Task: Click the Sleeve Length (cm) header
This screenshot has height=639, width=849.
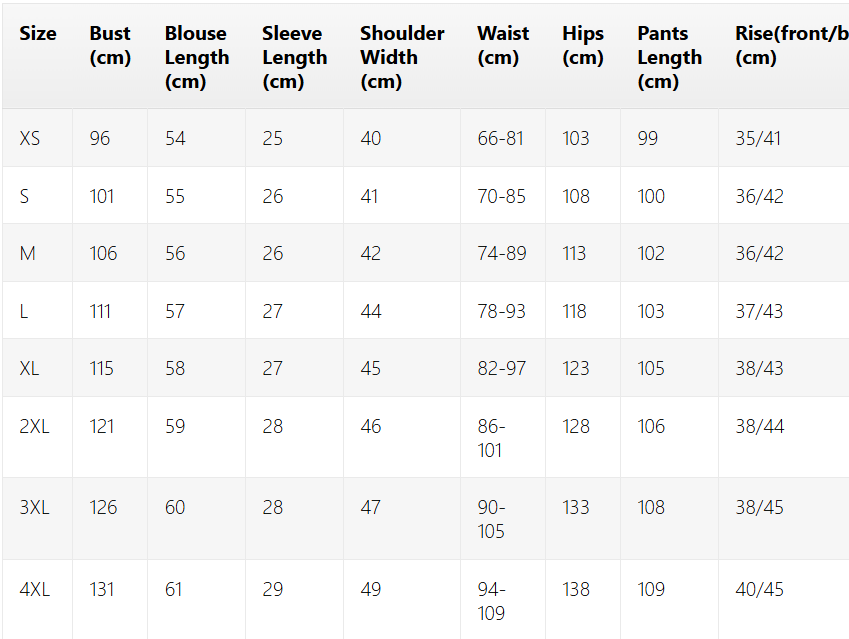Action: 294,57
